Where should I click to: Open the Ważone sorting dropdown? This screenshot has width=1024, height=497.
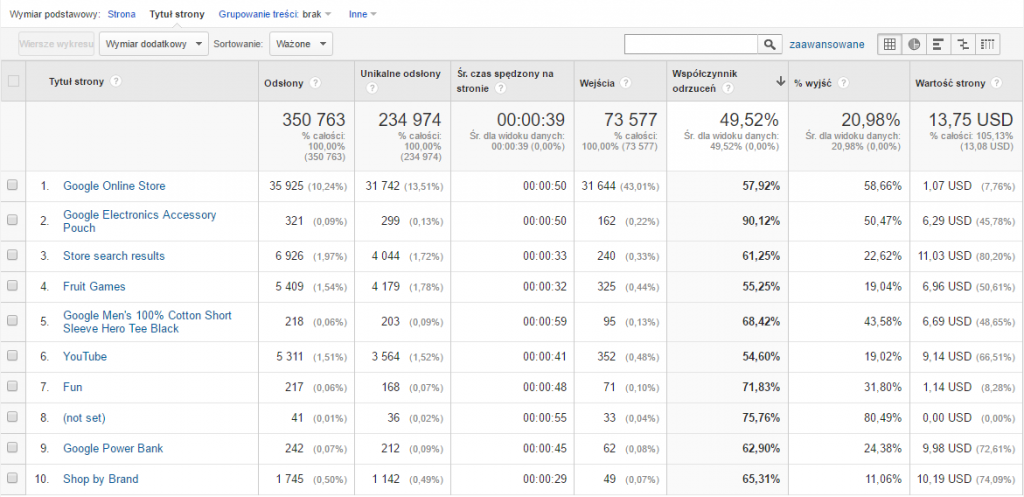pyautogui.click(x=301, y=44)
